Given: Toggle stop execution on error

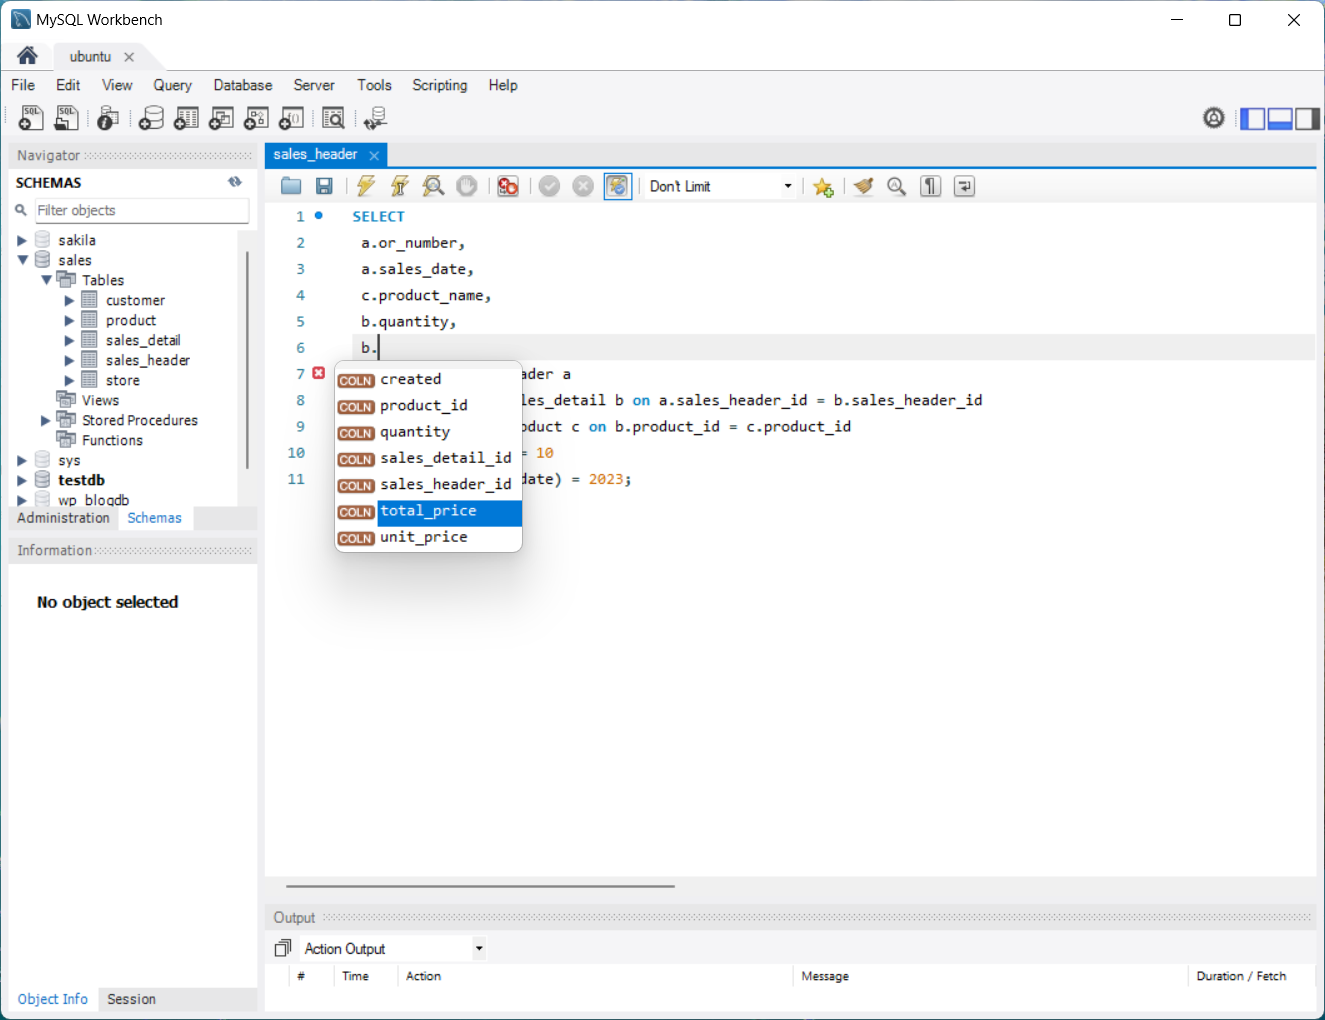Looking at the screenshot, I should [508, 186].
